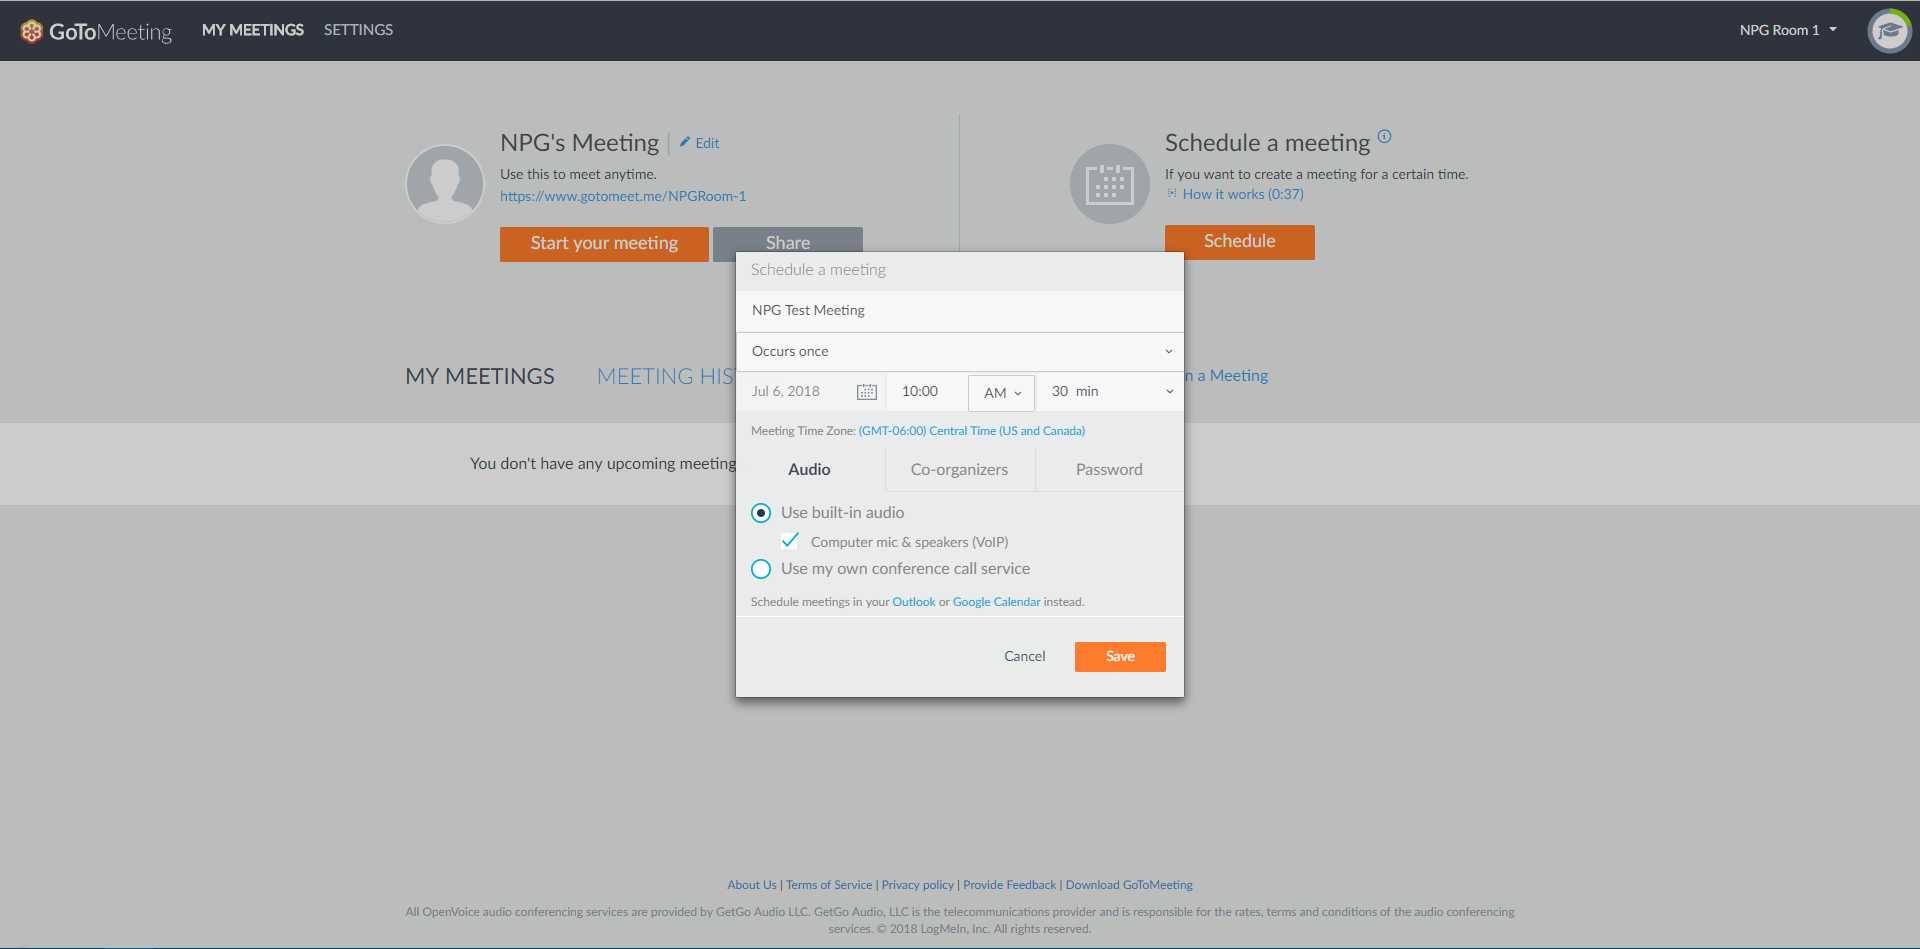Open SETTINGS in the header
This screenshot has height=949, width=1920.
tap(358, 30)
